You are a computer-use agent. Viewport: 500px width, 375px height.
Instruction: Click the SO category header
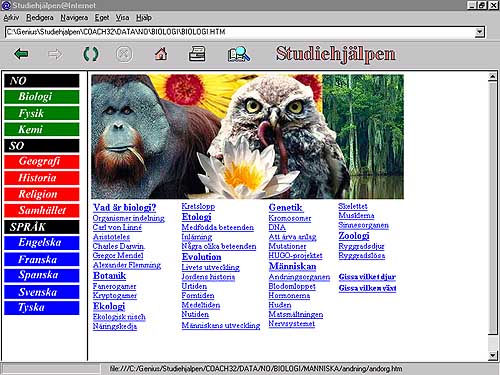point(42,146)
